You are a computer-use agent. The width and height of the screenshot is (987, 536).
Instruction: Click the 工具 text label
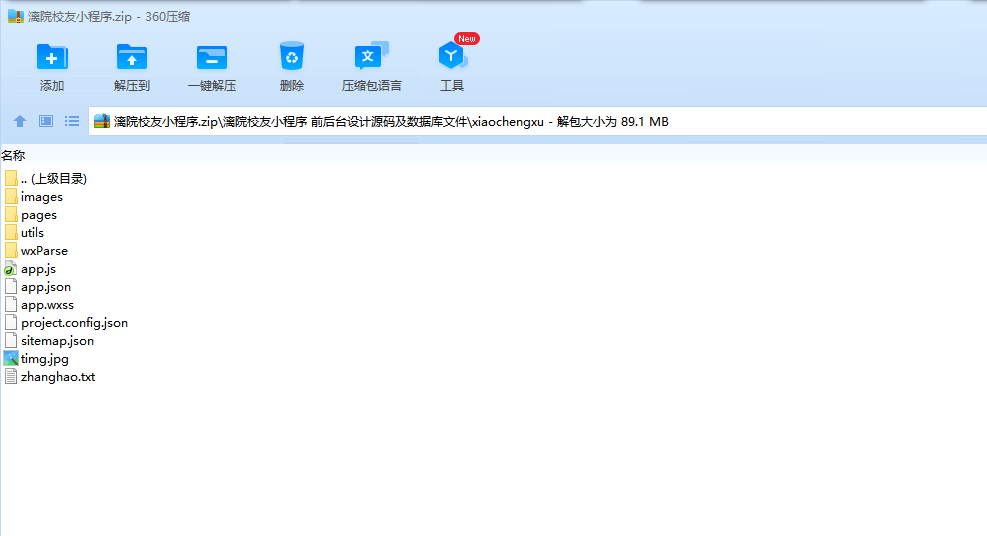pyautogui.click(x=452, y=86)
